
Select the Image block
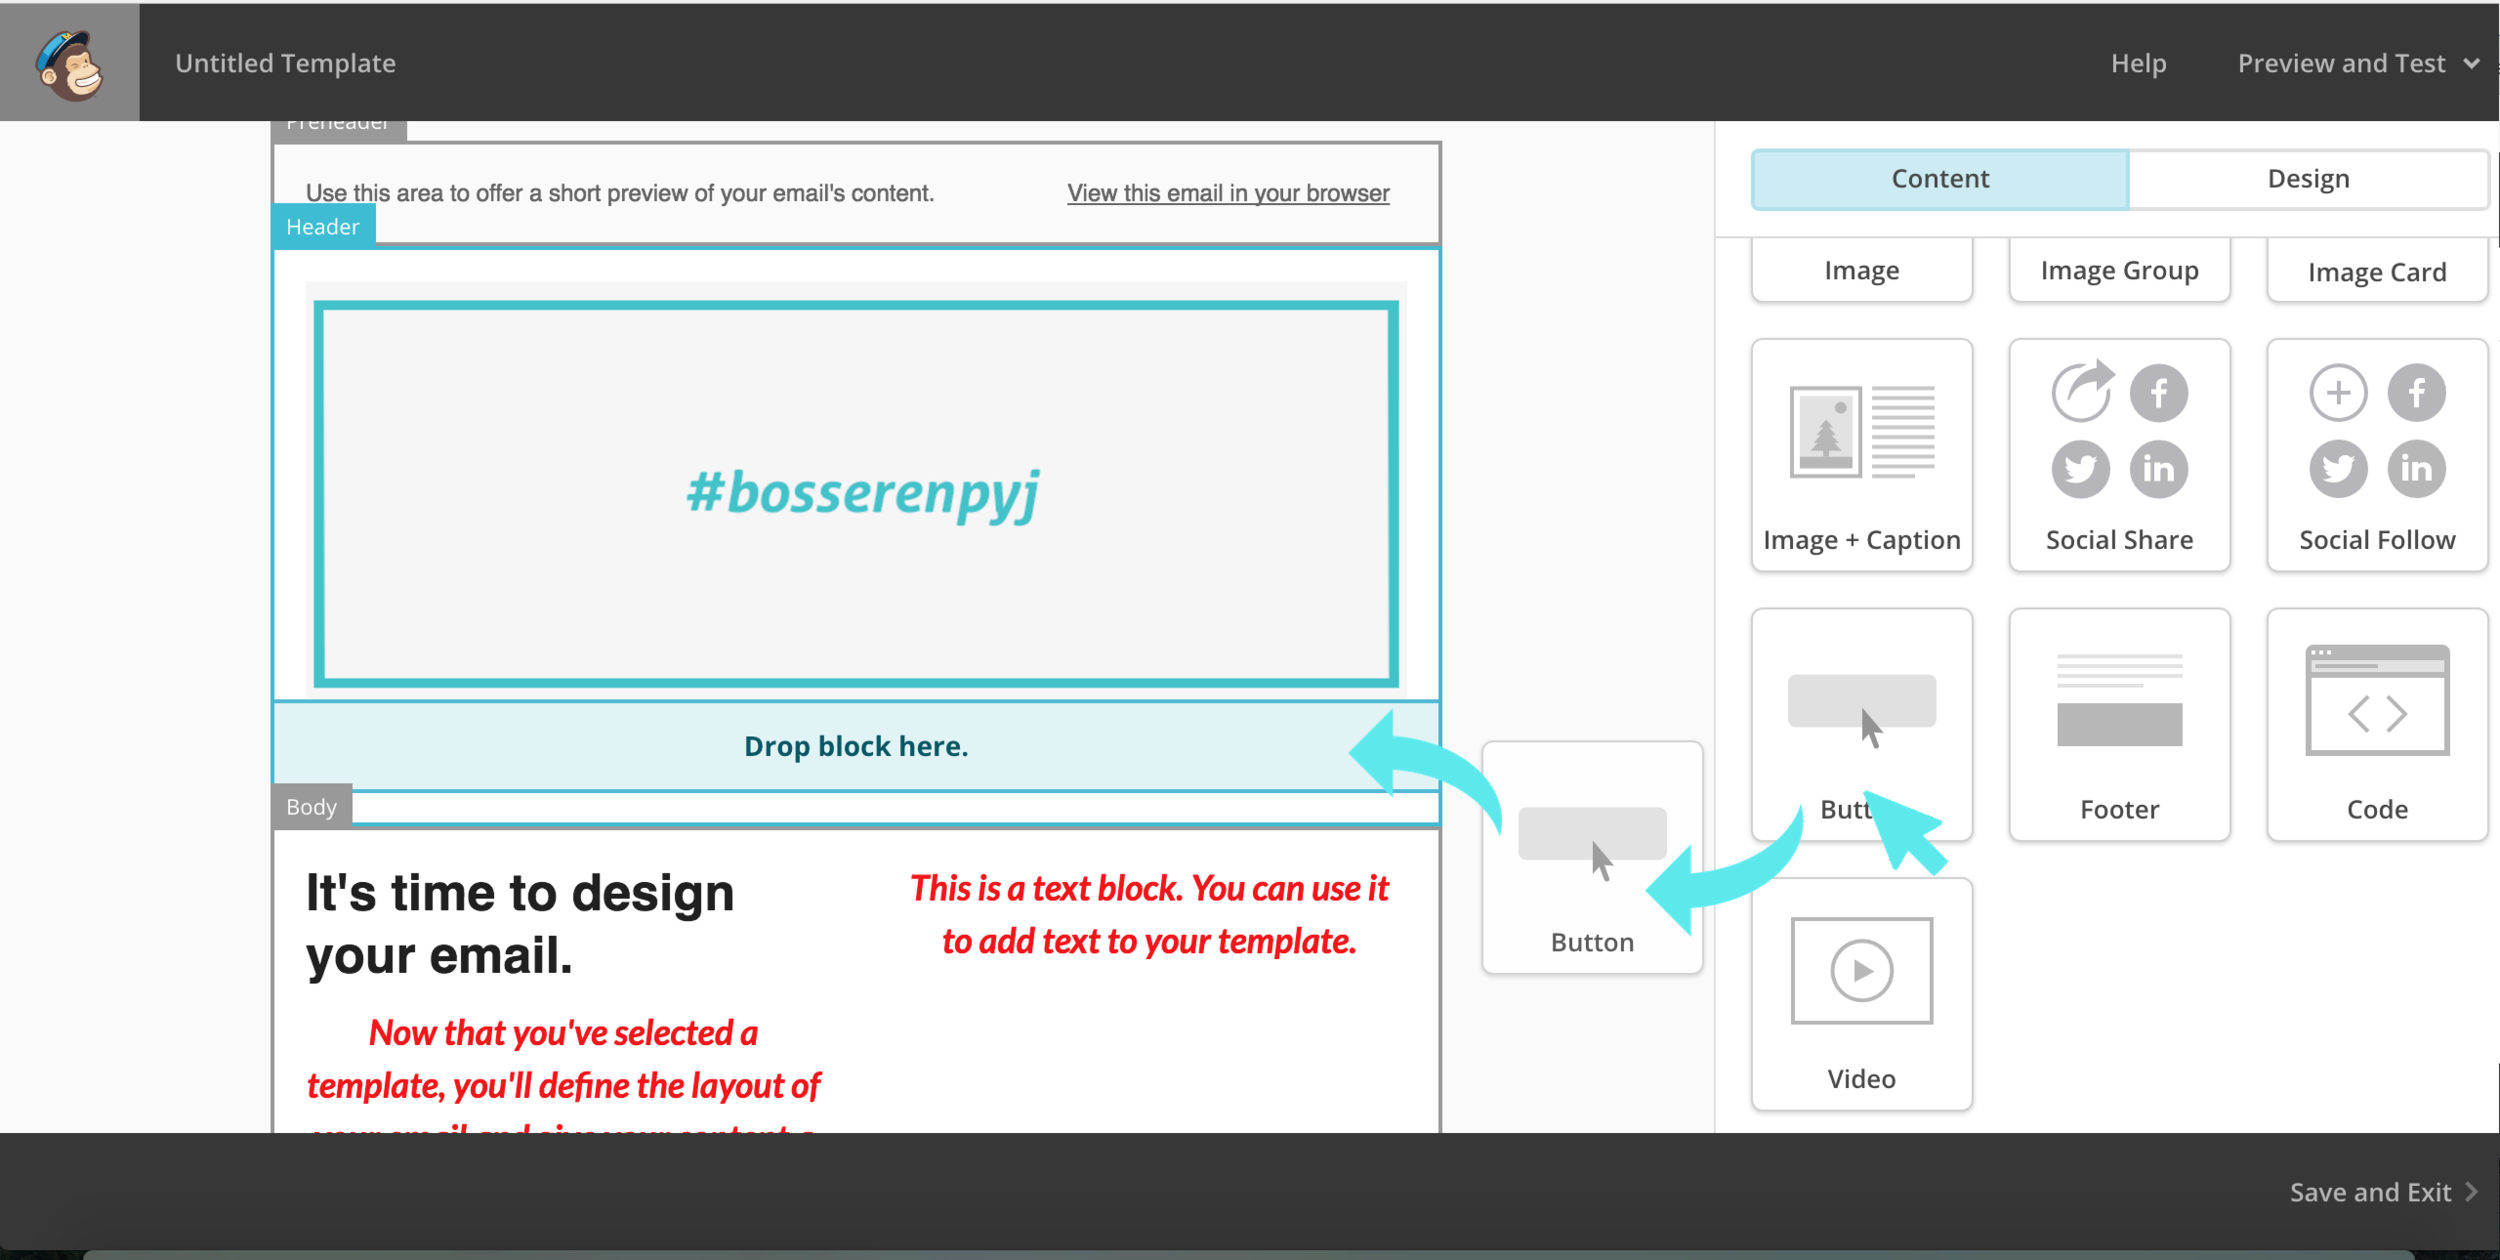point(1861,270)
